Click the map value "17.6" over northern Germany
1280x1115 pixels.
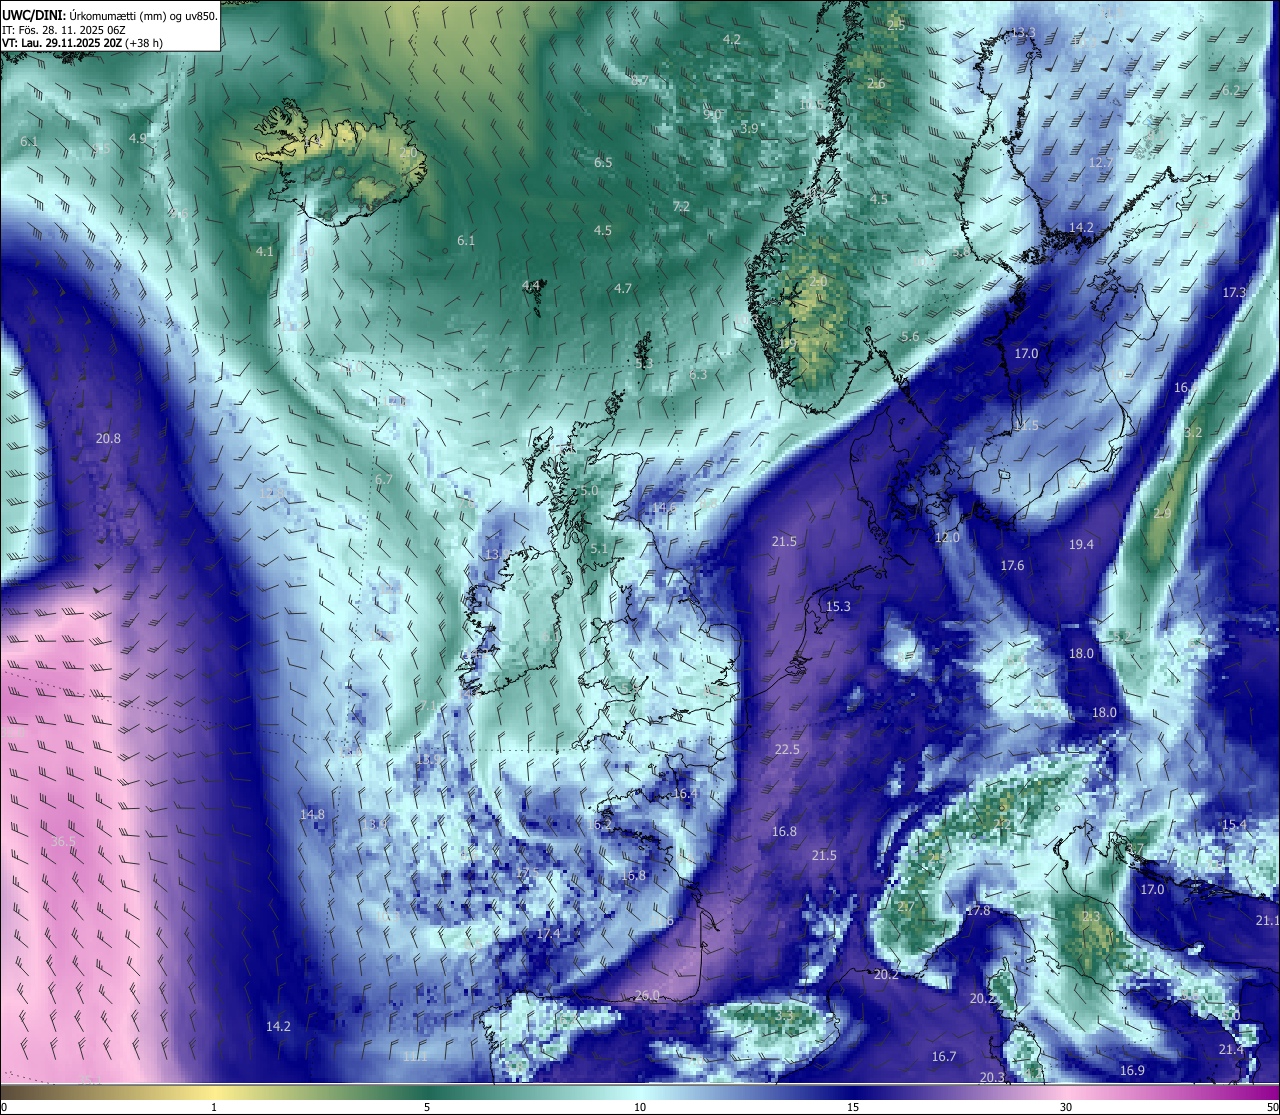(x=1012, y=566)
